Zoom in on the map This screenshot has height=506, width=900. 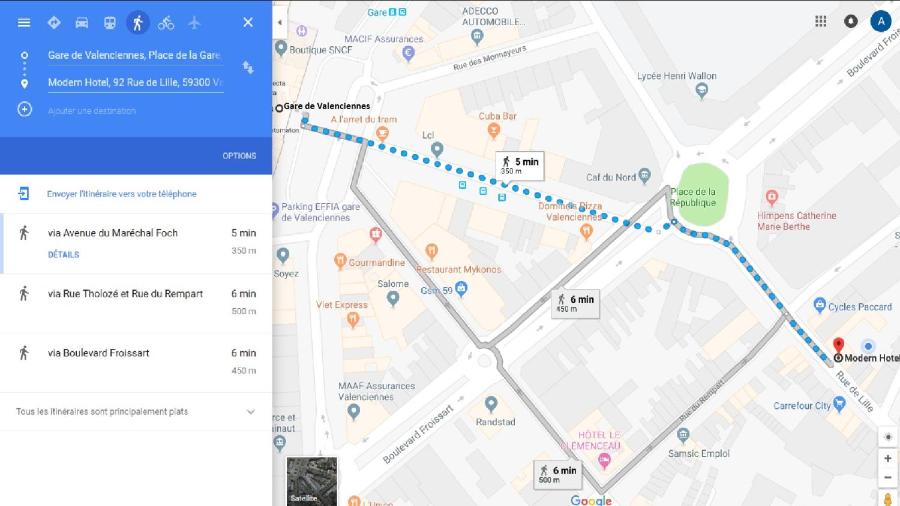(887, 458)
